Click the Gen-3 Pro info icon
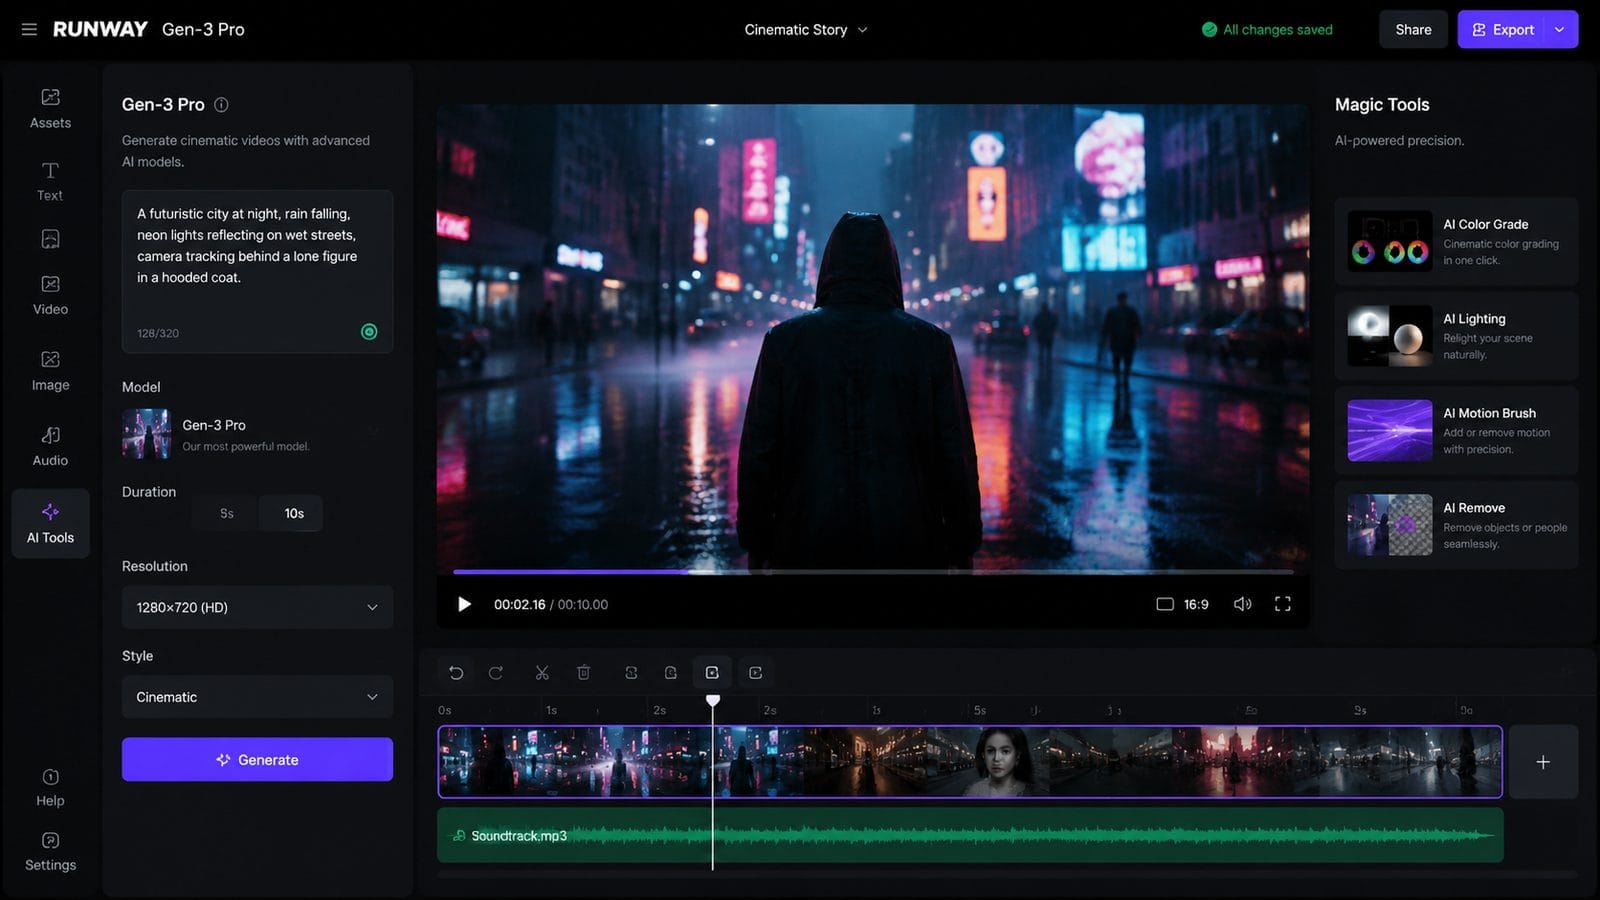Viewport: 1600px width, 900px height. tap(221, 105)
